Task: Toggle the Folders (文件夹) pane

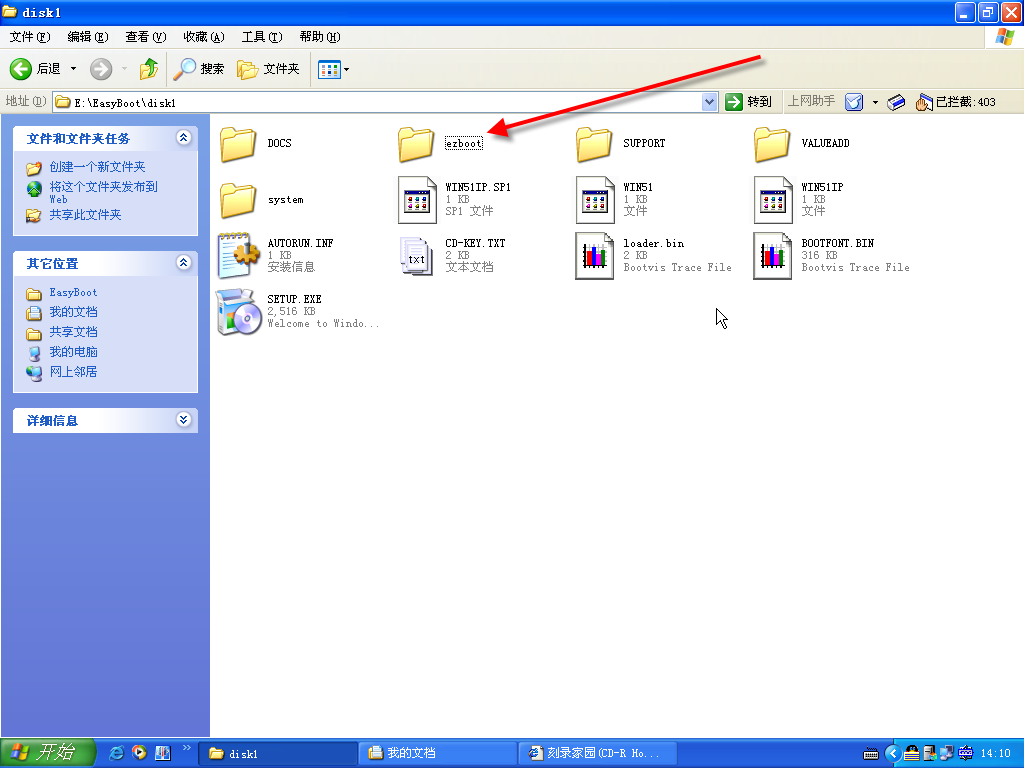Action: coord(268,69)
